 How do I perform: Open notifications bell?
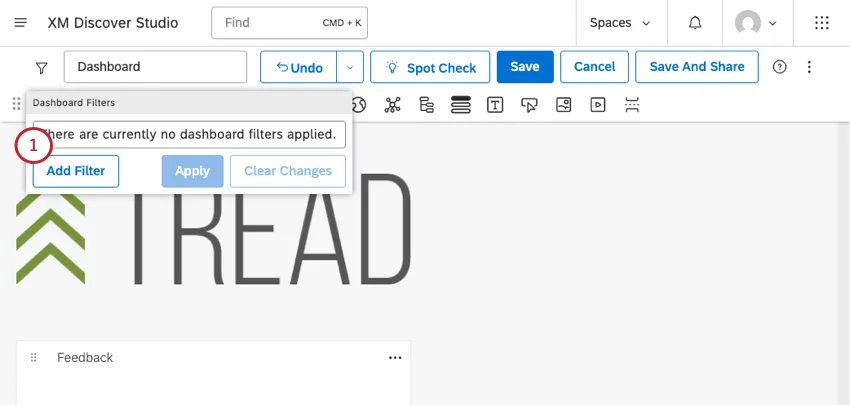pos(694,23)
